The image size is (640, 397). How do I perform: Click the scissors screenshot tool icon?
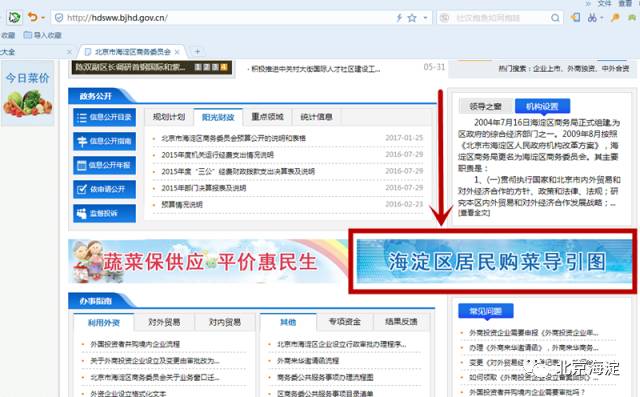592,18
